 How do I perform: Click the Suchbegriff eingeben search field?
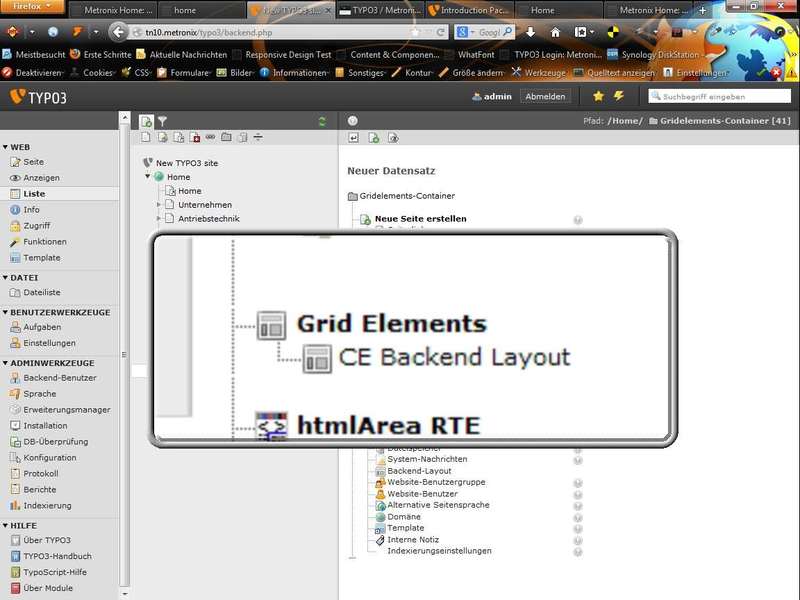(x=720, y=96)
